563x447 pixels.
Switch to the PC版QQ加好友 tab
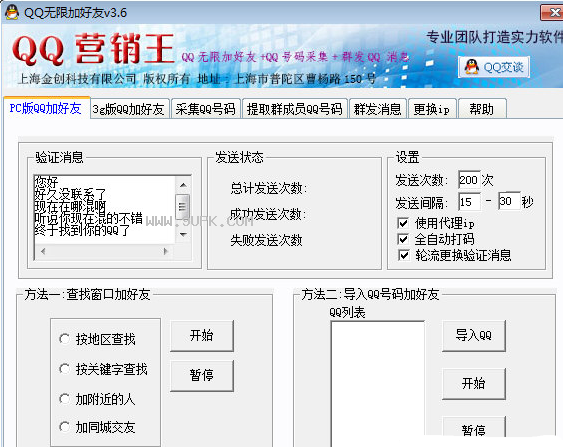click(x=46, y=108)
